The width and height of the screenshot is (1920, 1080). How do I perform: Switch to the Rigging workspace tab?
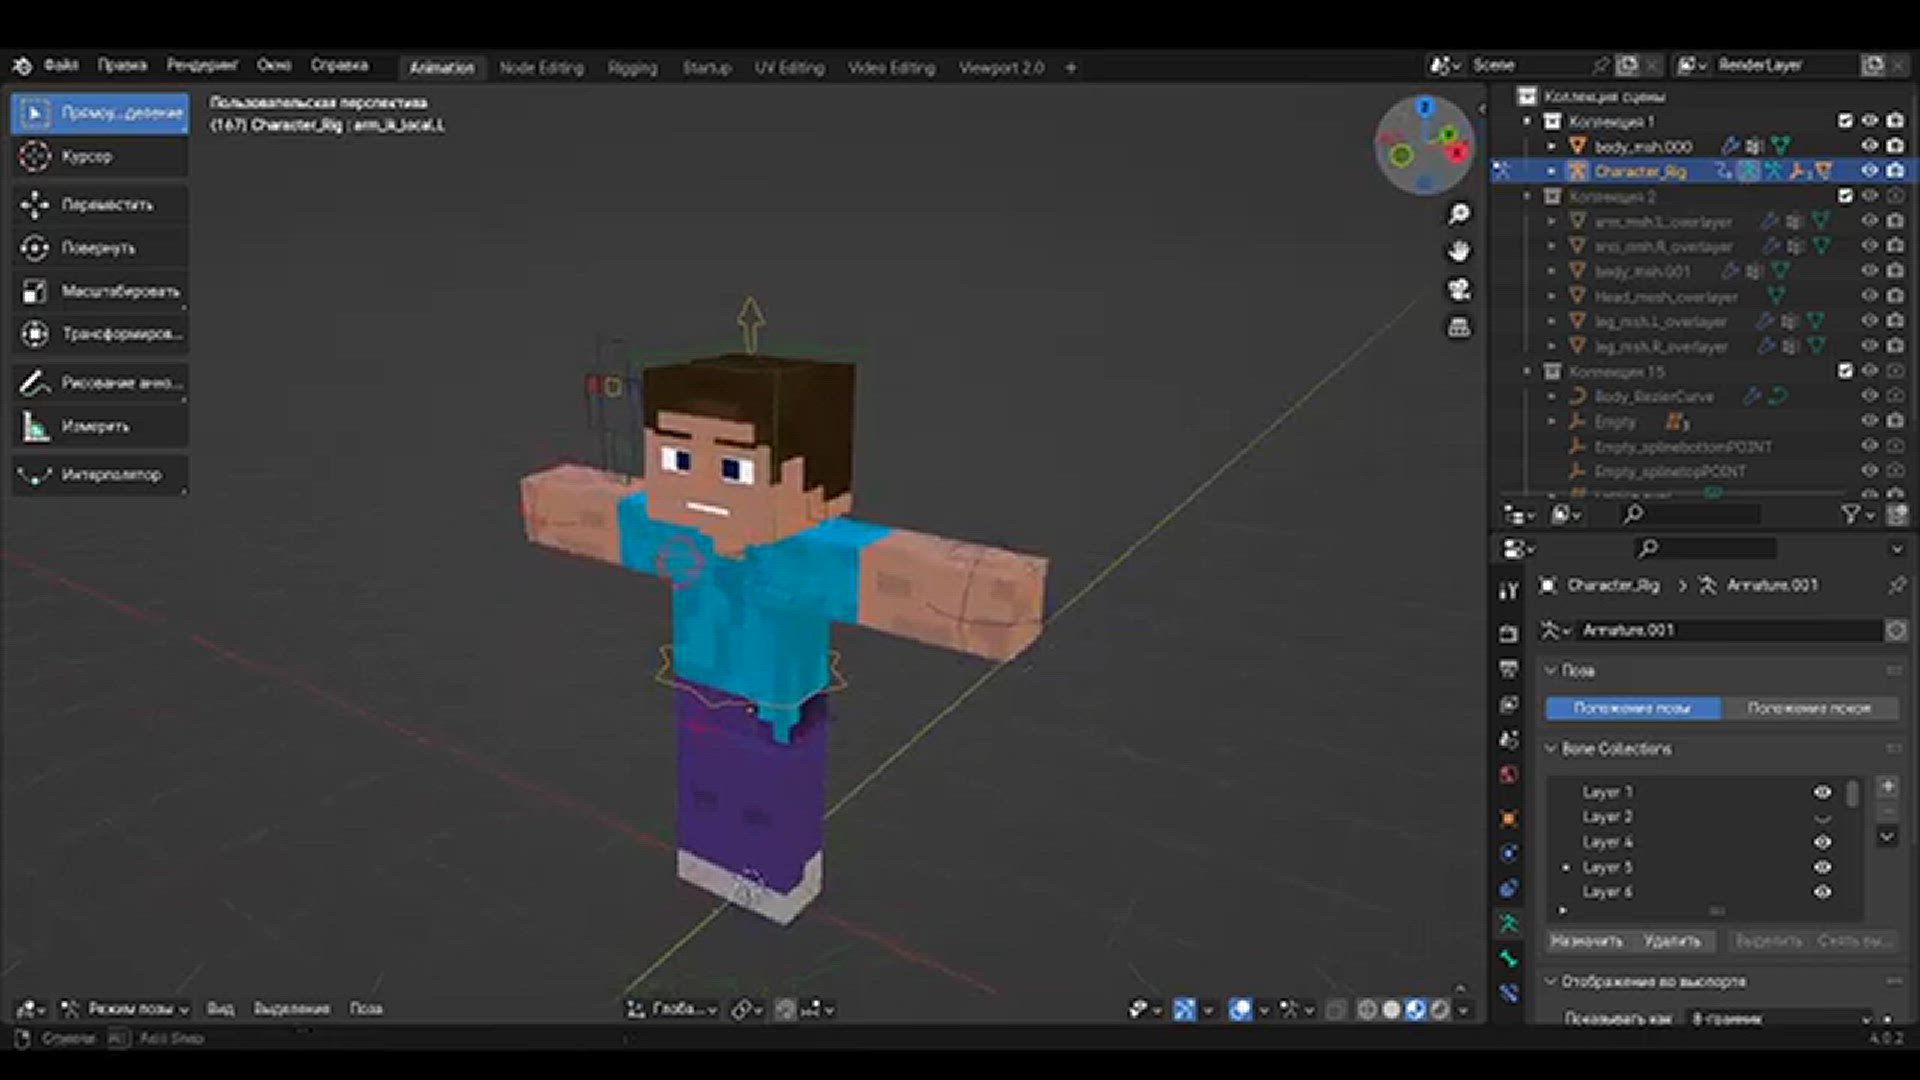click(x=633, y=68)
